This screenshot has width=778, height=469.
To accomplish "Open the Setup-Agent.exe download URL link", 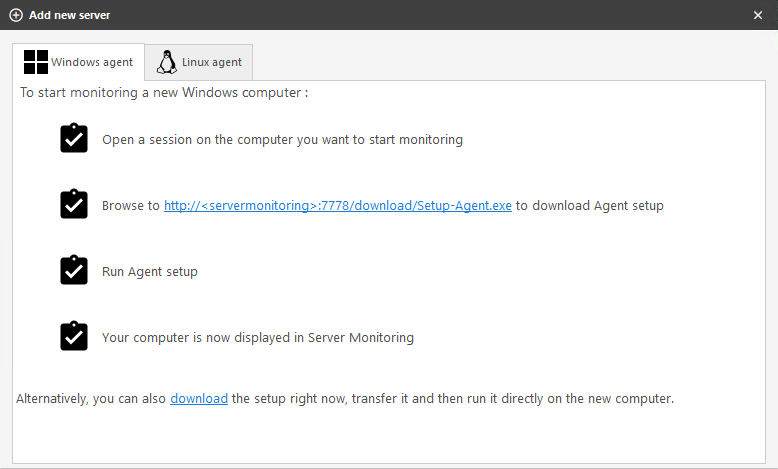I will click(338, 205).
